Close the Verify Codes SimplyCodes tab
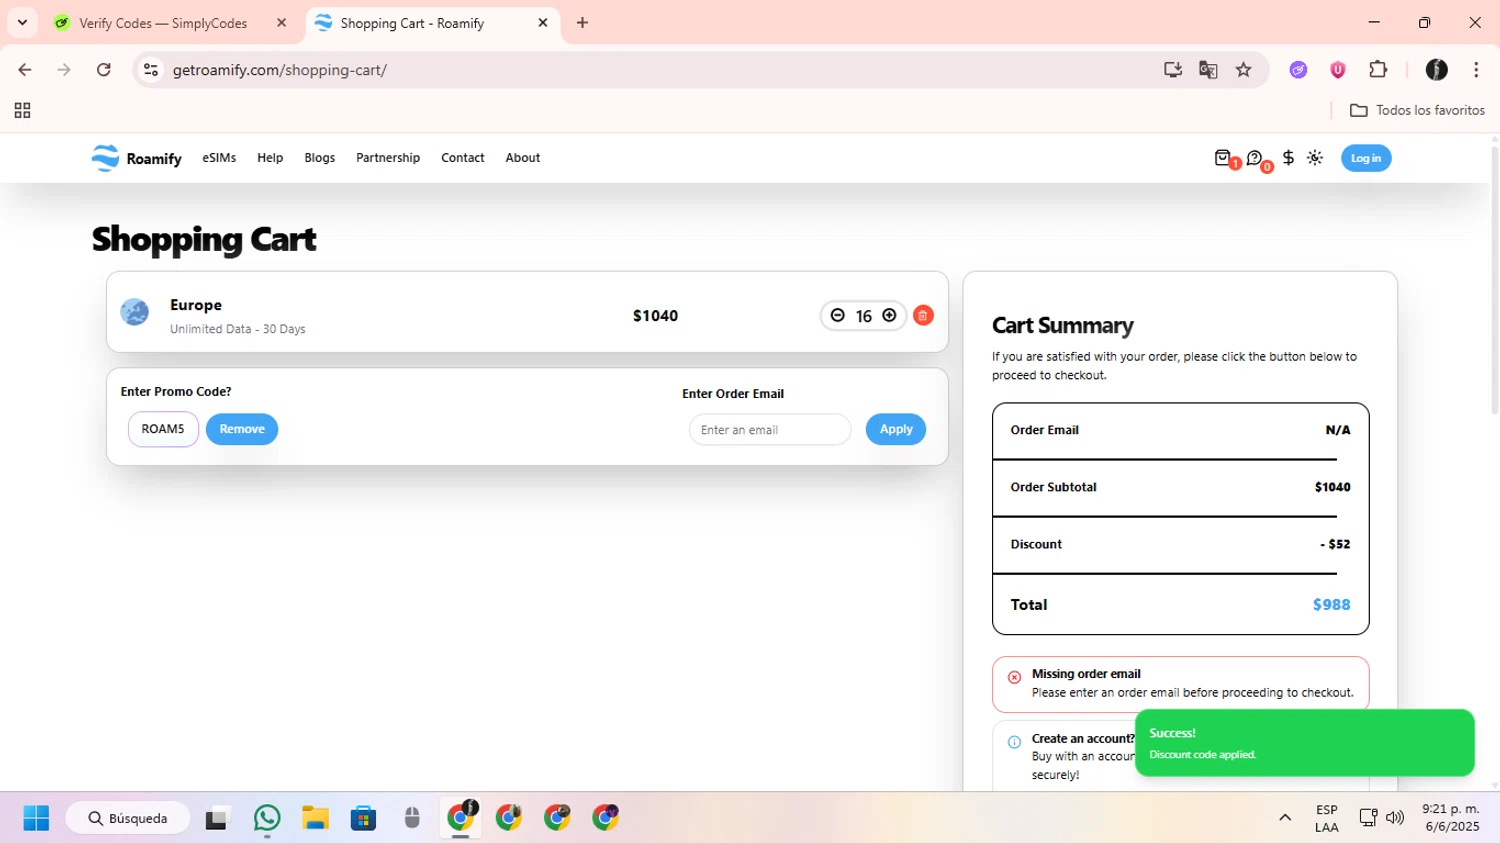The image size is (1500, 843). (x=282, y=23)
